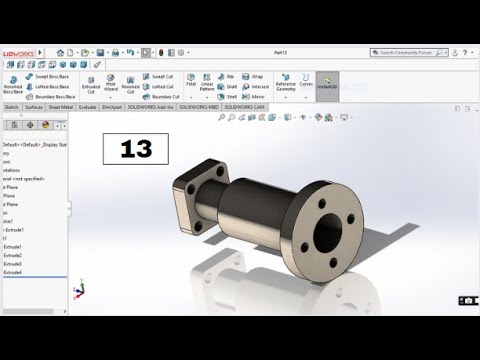
Task: Select the Shell tool
Action: [x=227, y=97]
